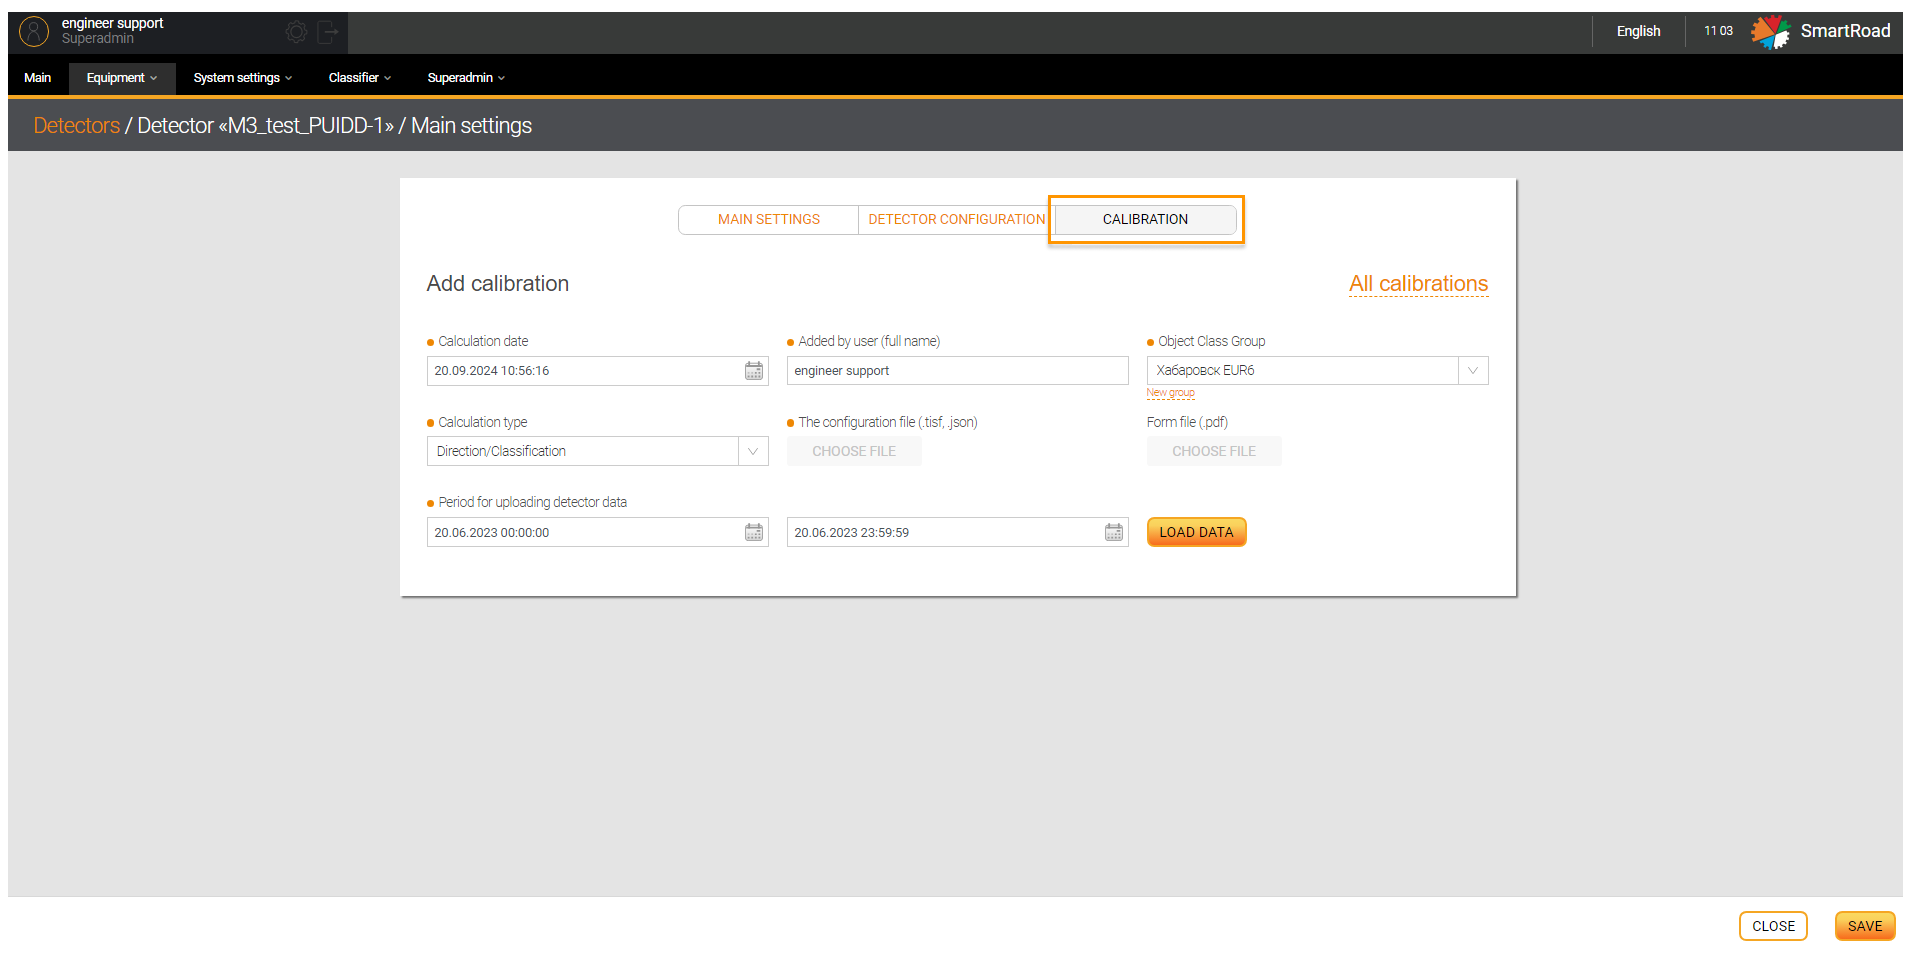Click the Save button
Viewport: 1911px width, 961px height.
1865,926
